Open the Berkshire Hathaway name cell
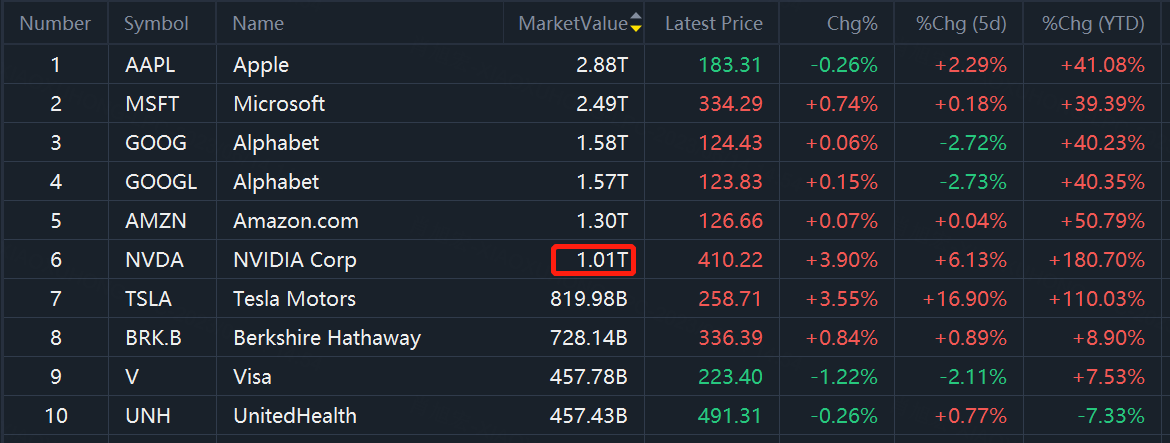Viewport: 1170px width, 443px height. (327, 338)
